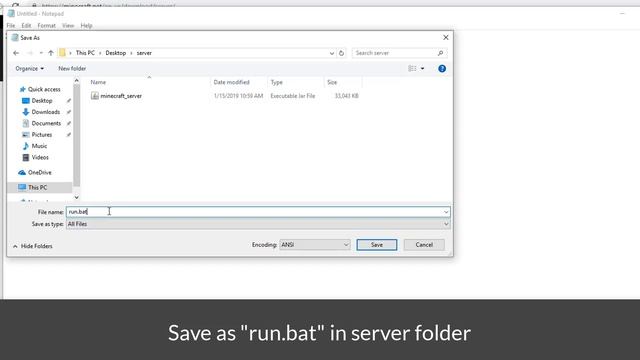The height and width of the screenshot is (360, 640).
Task: Click the search magnifier icon
Action: coord(440,53)
